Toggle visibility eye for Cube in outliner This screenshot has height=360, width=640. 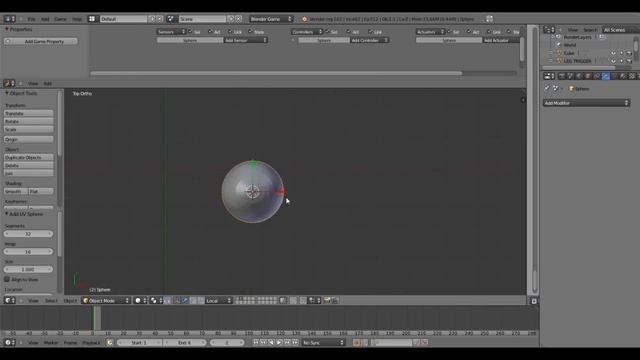coord(613,53)
